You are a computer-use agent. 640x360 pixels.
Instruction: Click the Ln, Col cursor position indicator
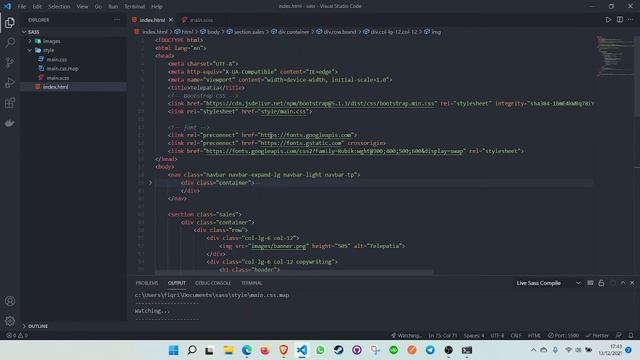click(x=442, y=336)
